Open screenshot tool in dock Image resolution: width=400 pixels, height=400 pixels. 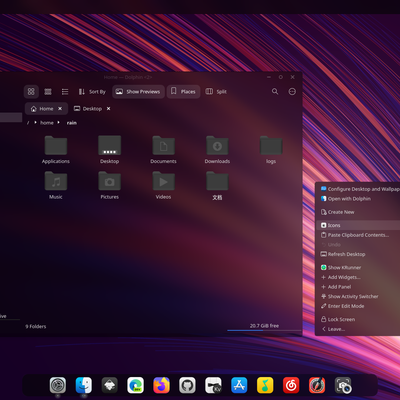(x=343, y=385)
